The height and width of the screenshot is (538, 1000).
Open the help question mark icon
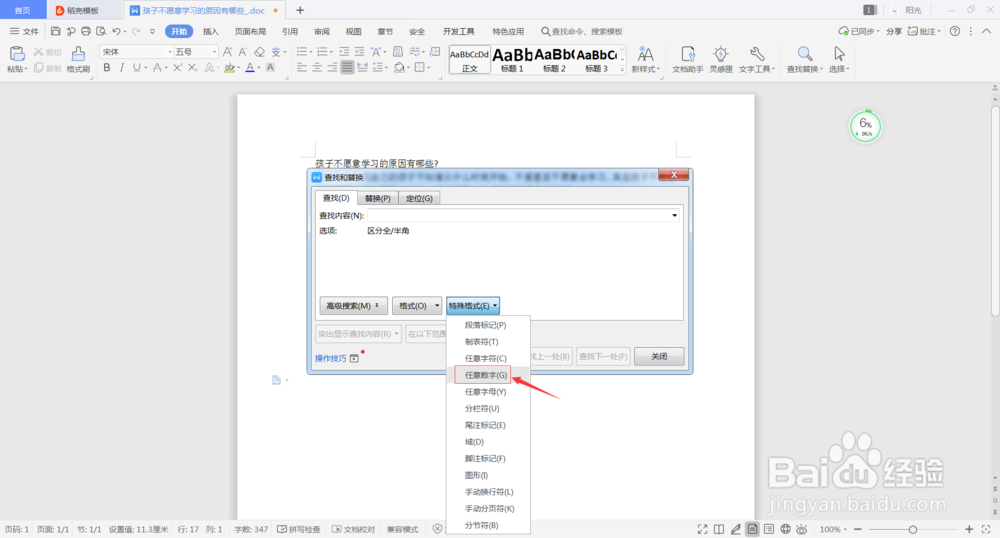pos(955,31)
